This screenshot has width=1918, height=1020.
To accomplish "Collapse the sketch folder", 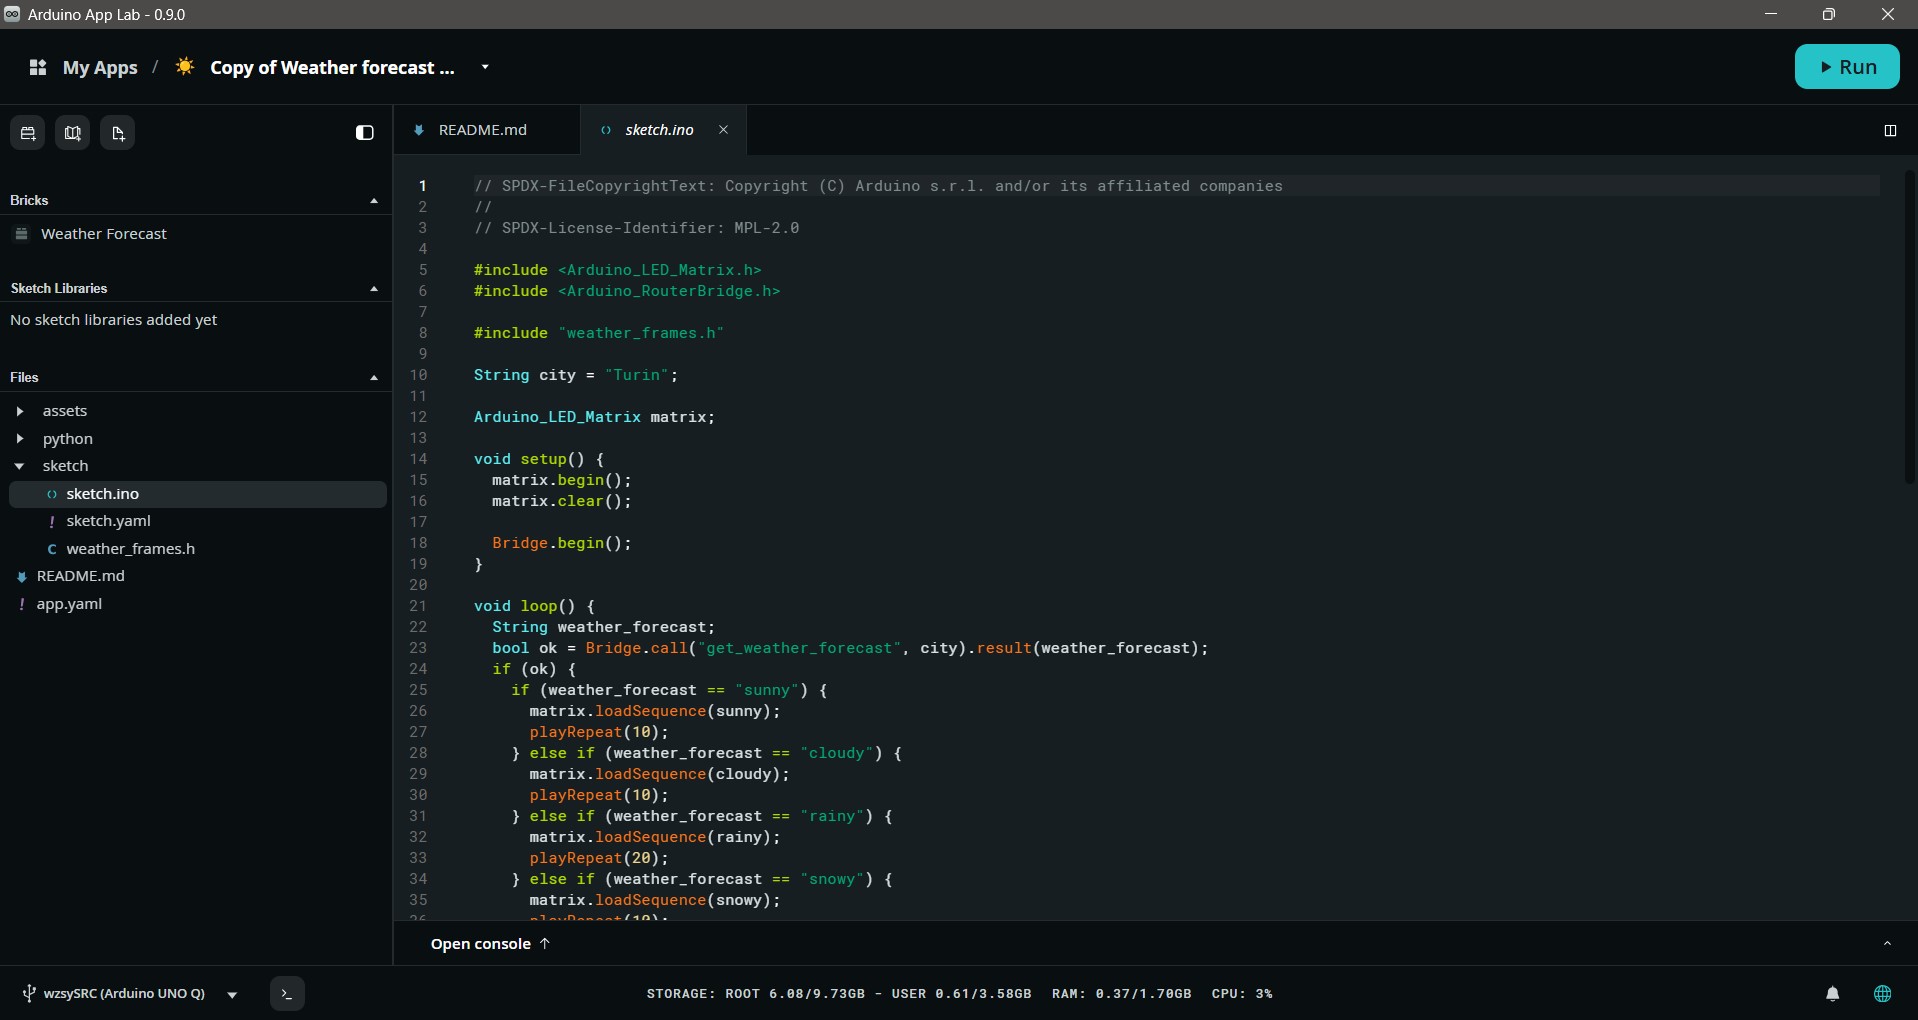I will pyautogui.click(x=19, y=466).
